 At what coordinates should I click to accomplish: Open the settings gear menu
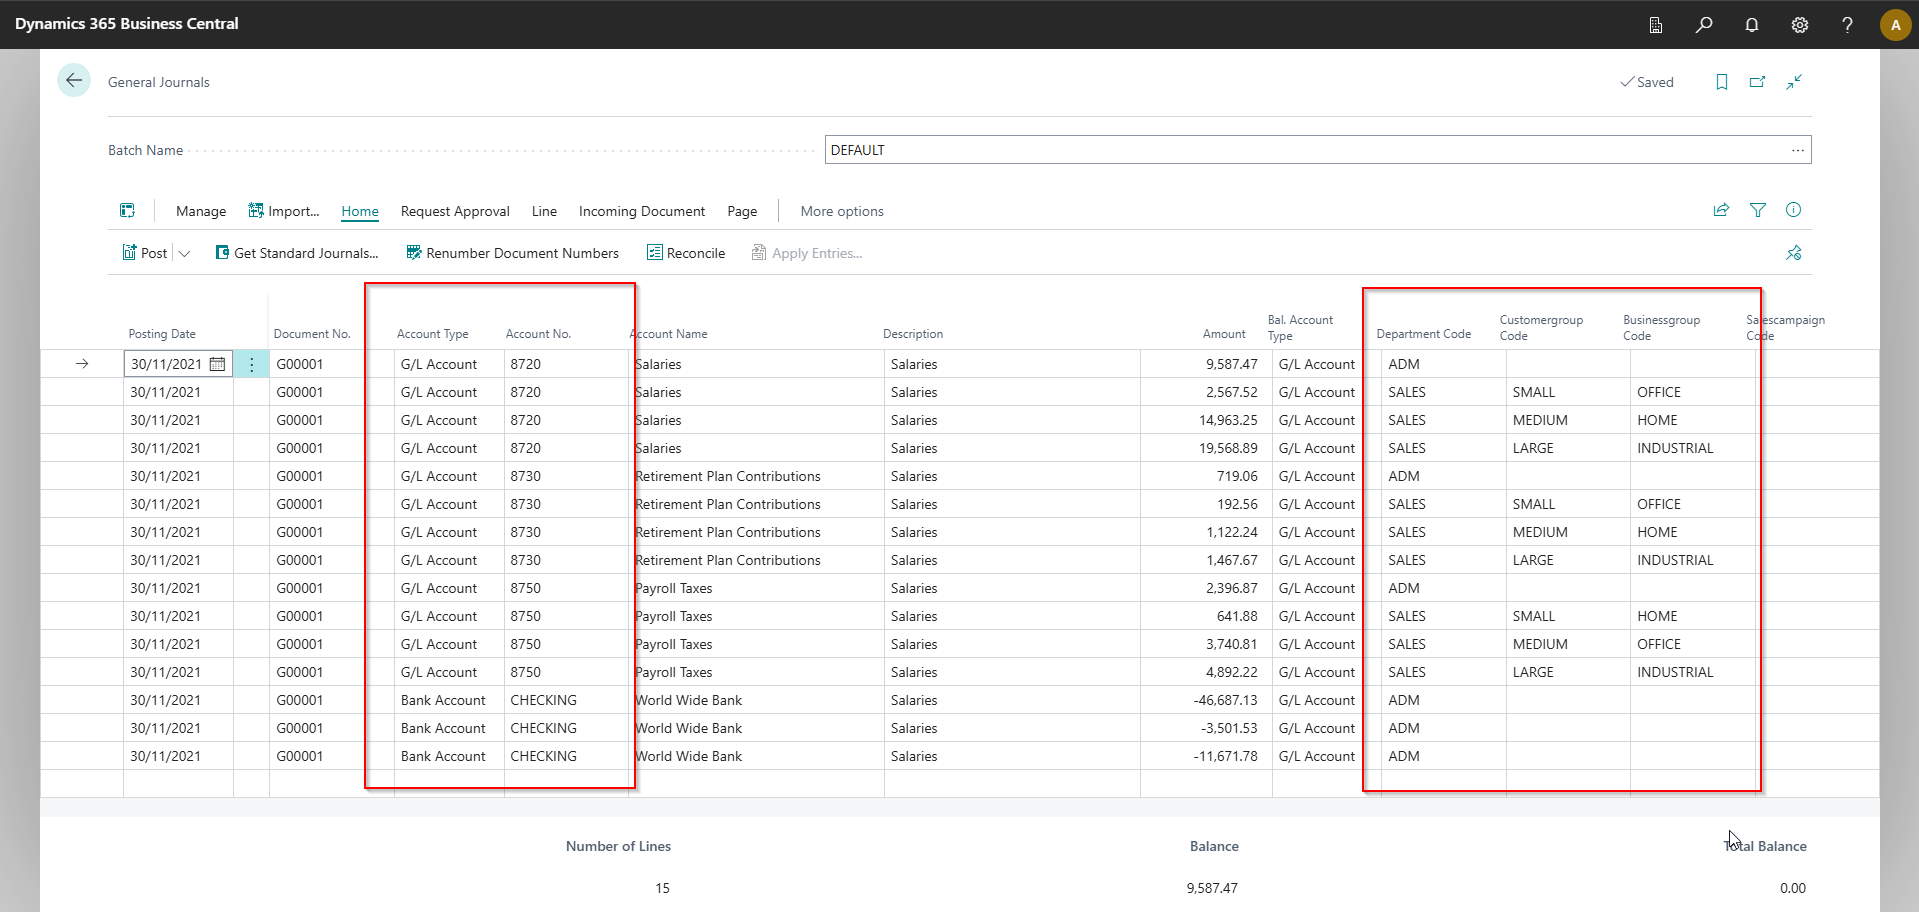1800,25
